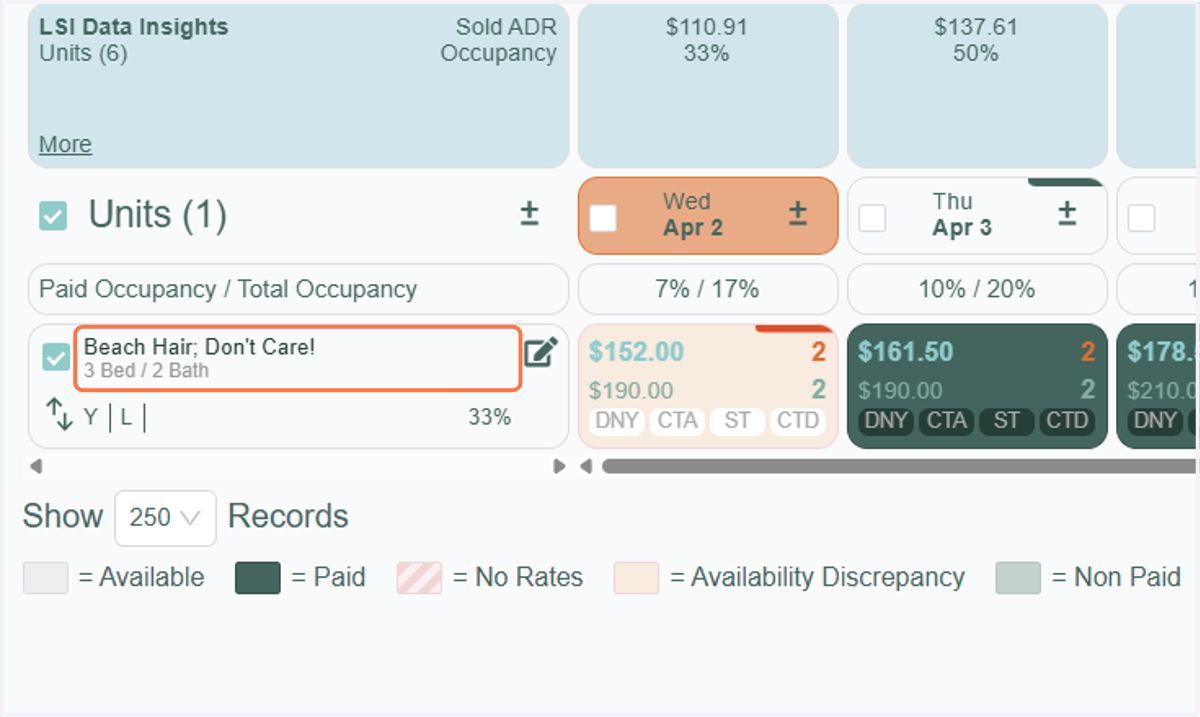Click the Available legend color swatch
1200x717 pixels.
pyautogui.click(x=46, y=578)
